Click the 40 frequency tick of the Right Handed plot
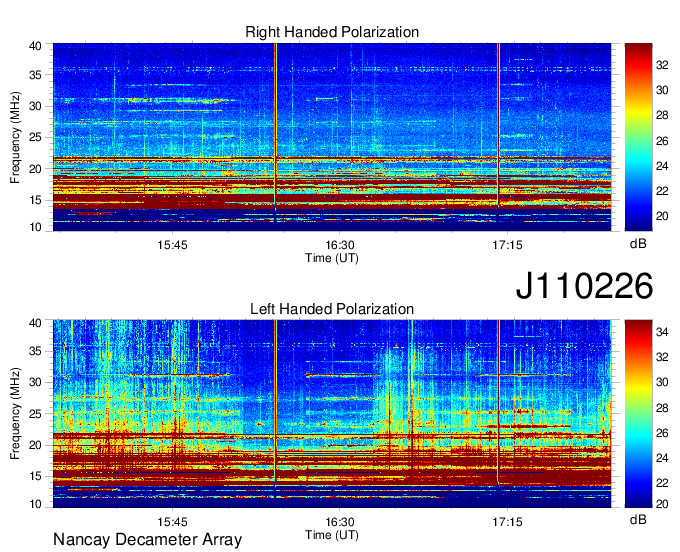The image size is (680, 552). pyautogui.click(x=35, y=46)
